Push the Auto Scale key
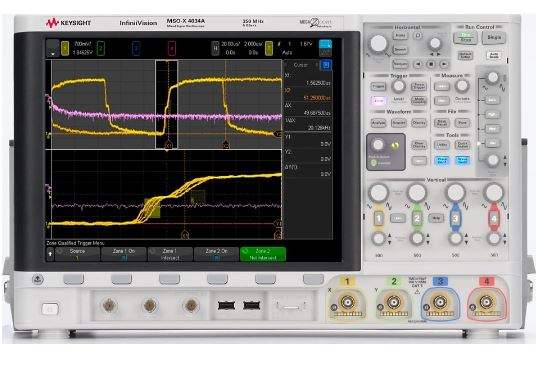The image size is (557, 367). 494,55
